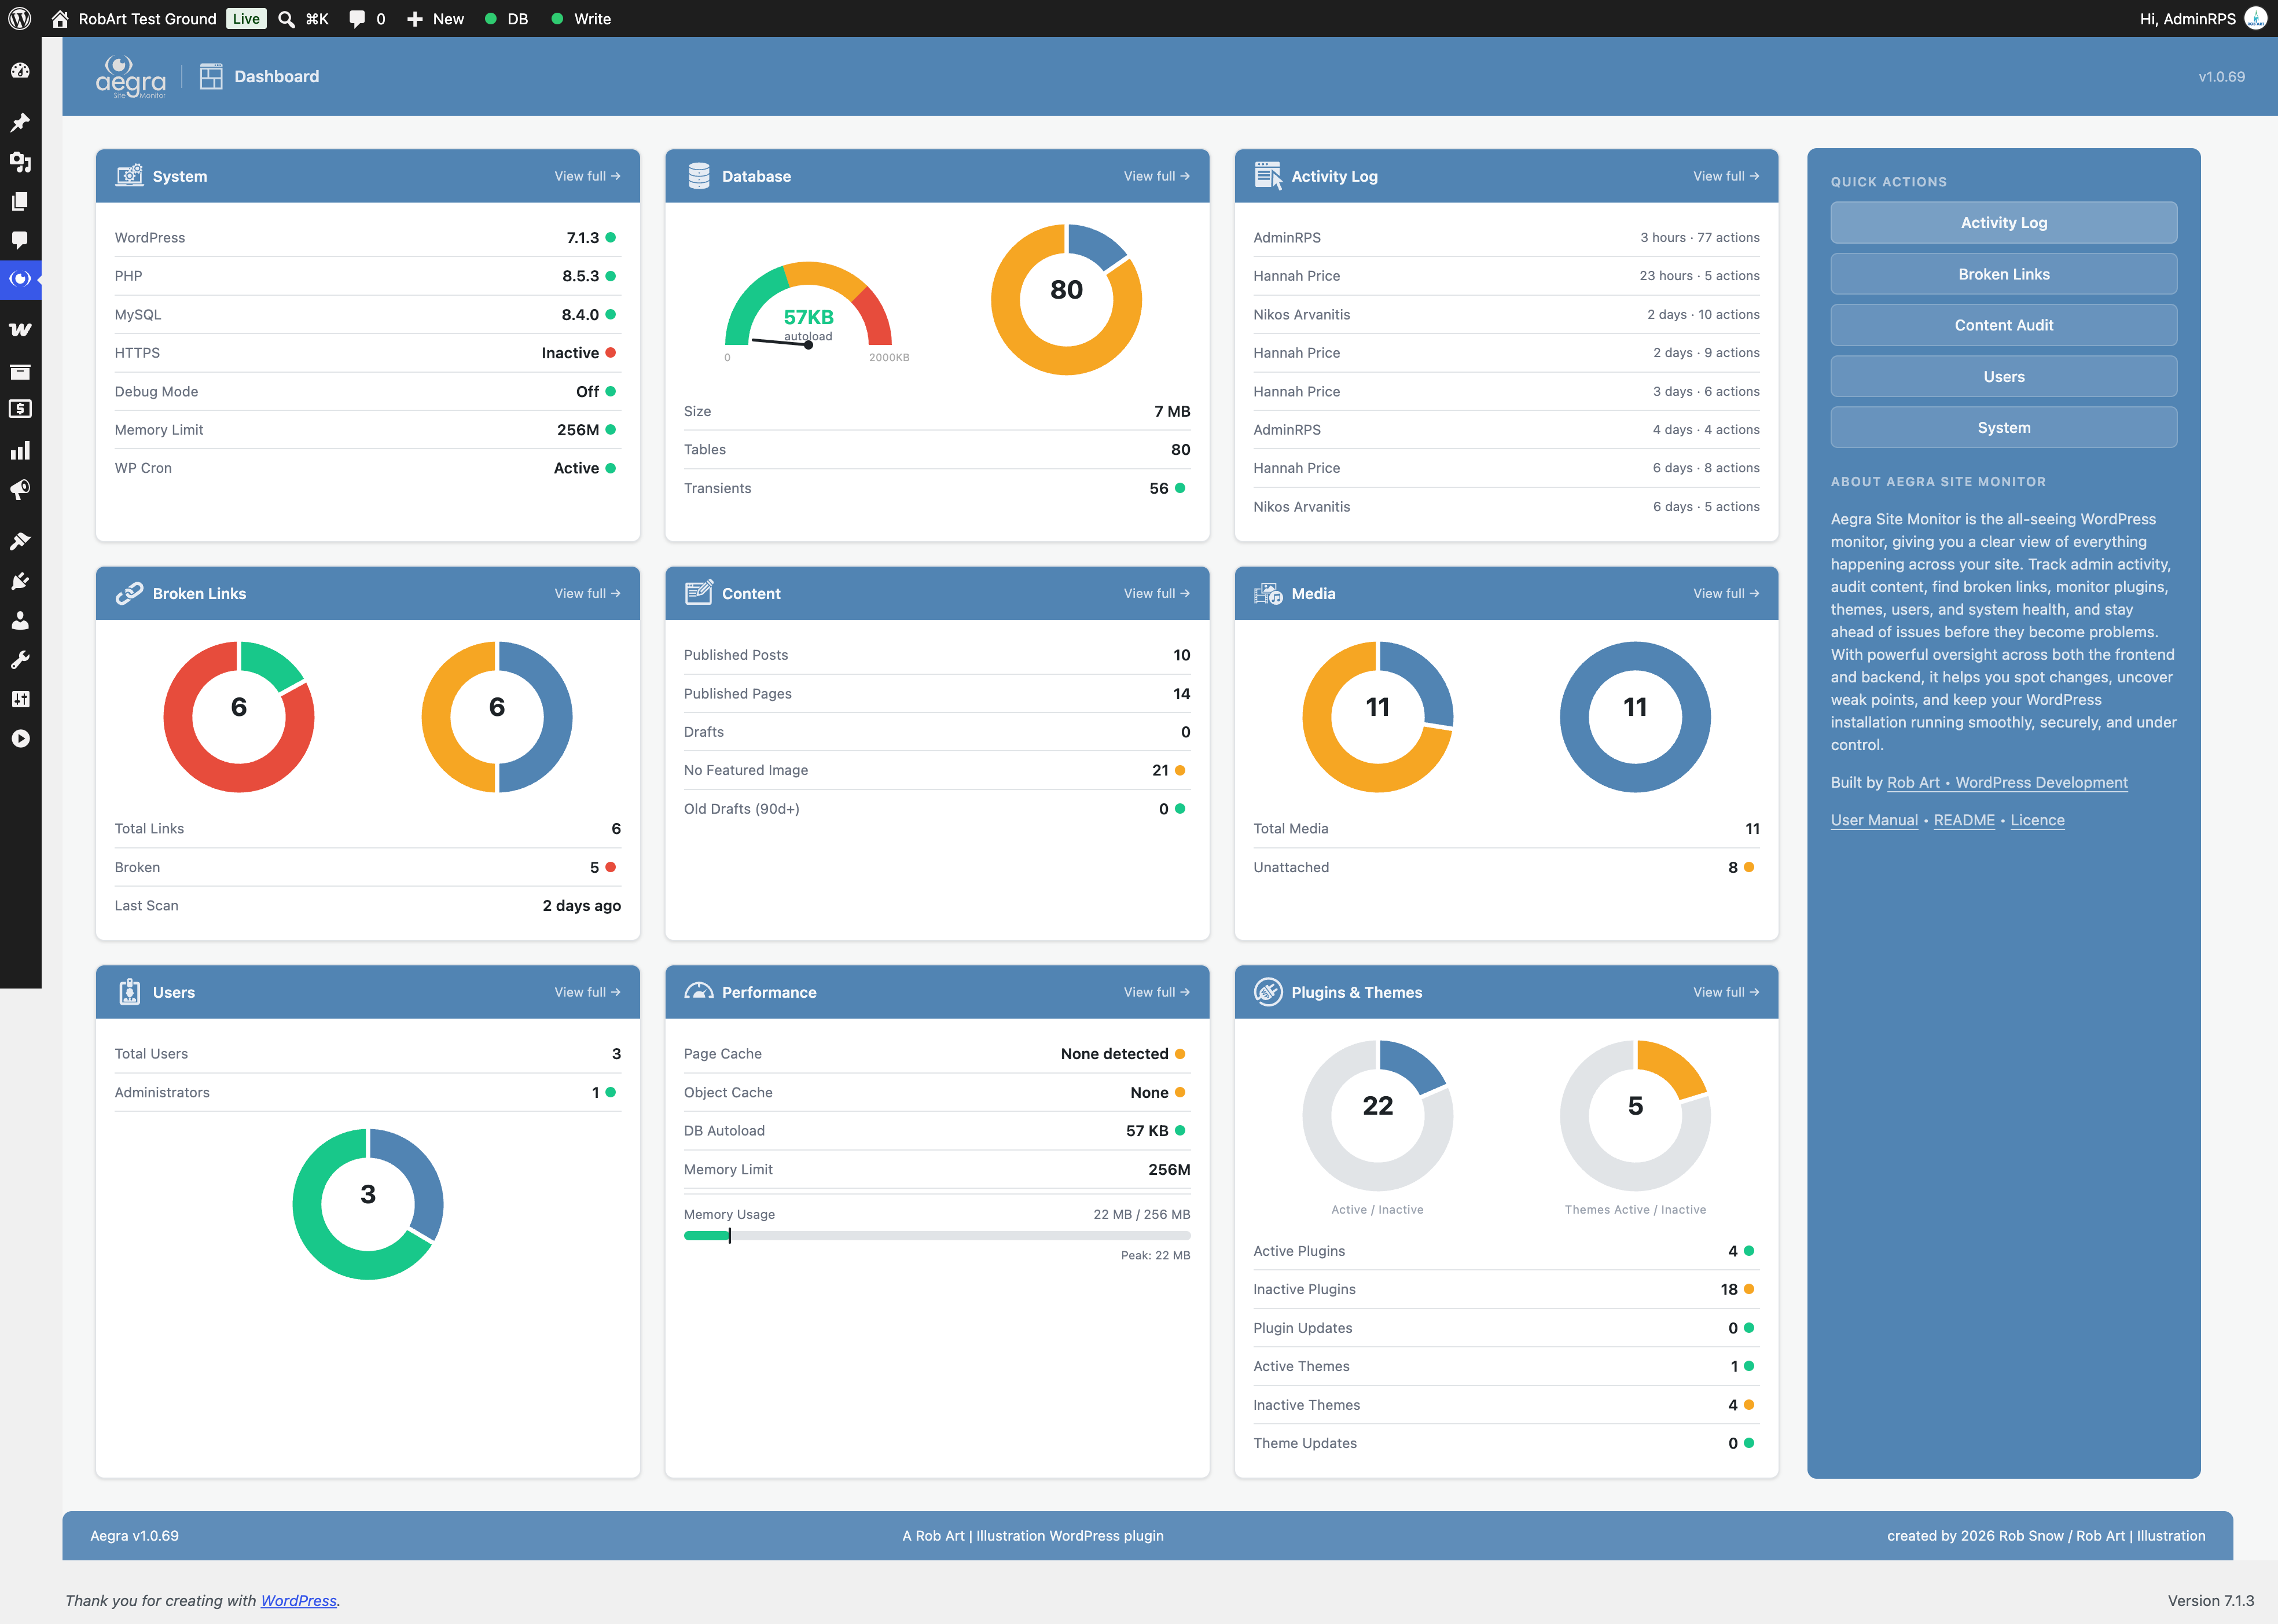
Task: Click the Users quick action button
Action: tap(2003, 377)
